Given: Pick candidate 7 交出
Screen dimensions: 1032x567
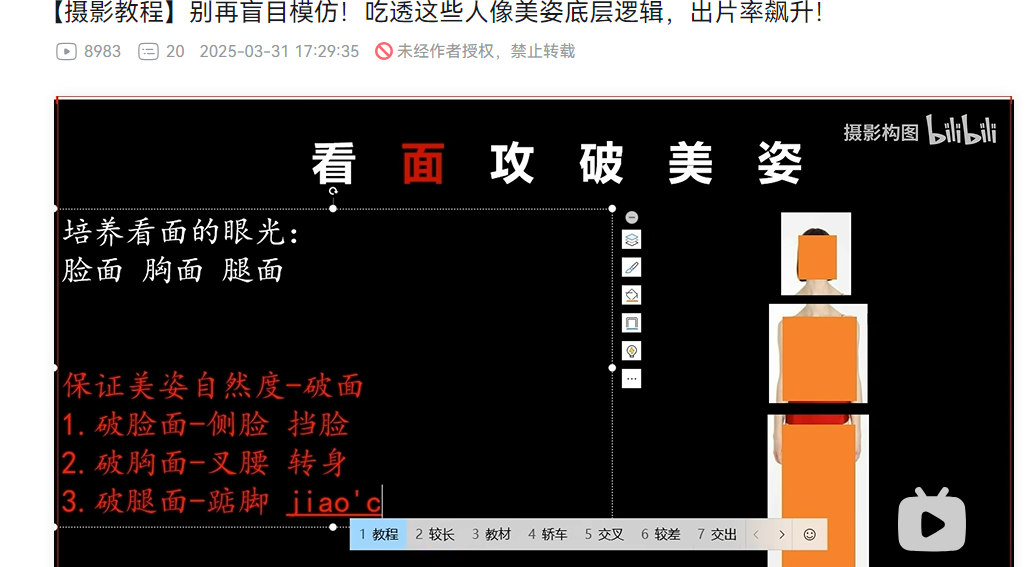Looking at the screenshot, I should [x=717, y=535].
